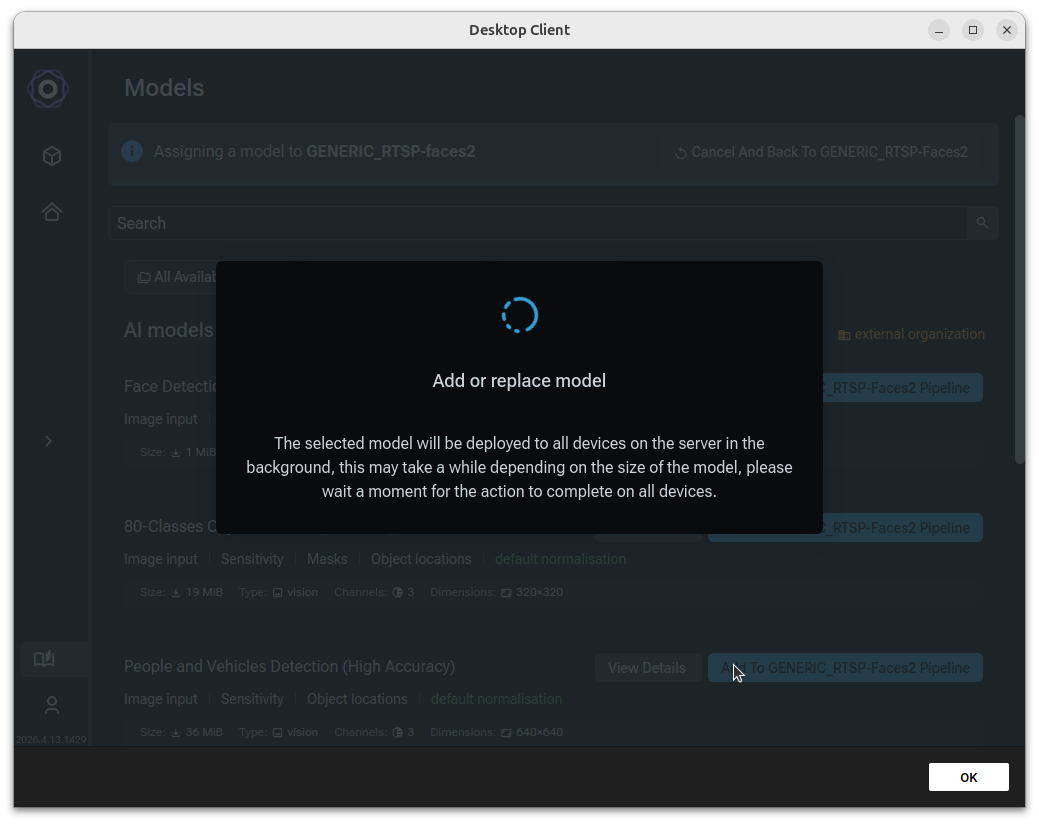The height and width of the screenshot is (824, 1039).
Task: Expand the sidebar with chevron arrow
Action: click(x=48, y=441)
